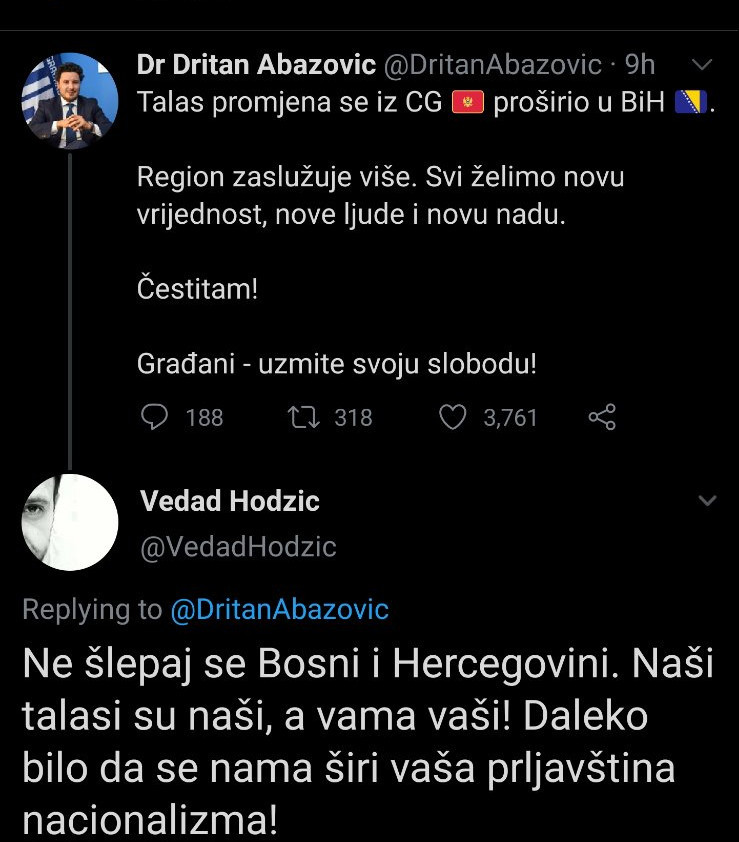
Task: Open Dritan Abazovic's profile avatar
Action: [x=70, y=101]
